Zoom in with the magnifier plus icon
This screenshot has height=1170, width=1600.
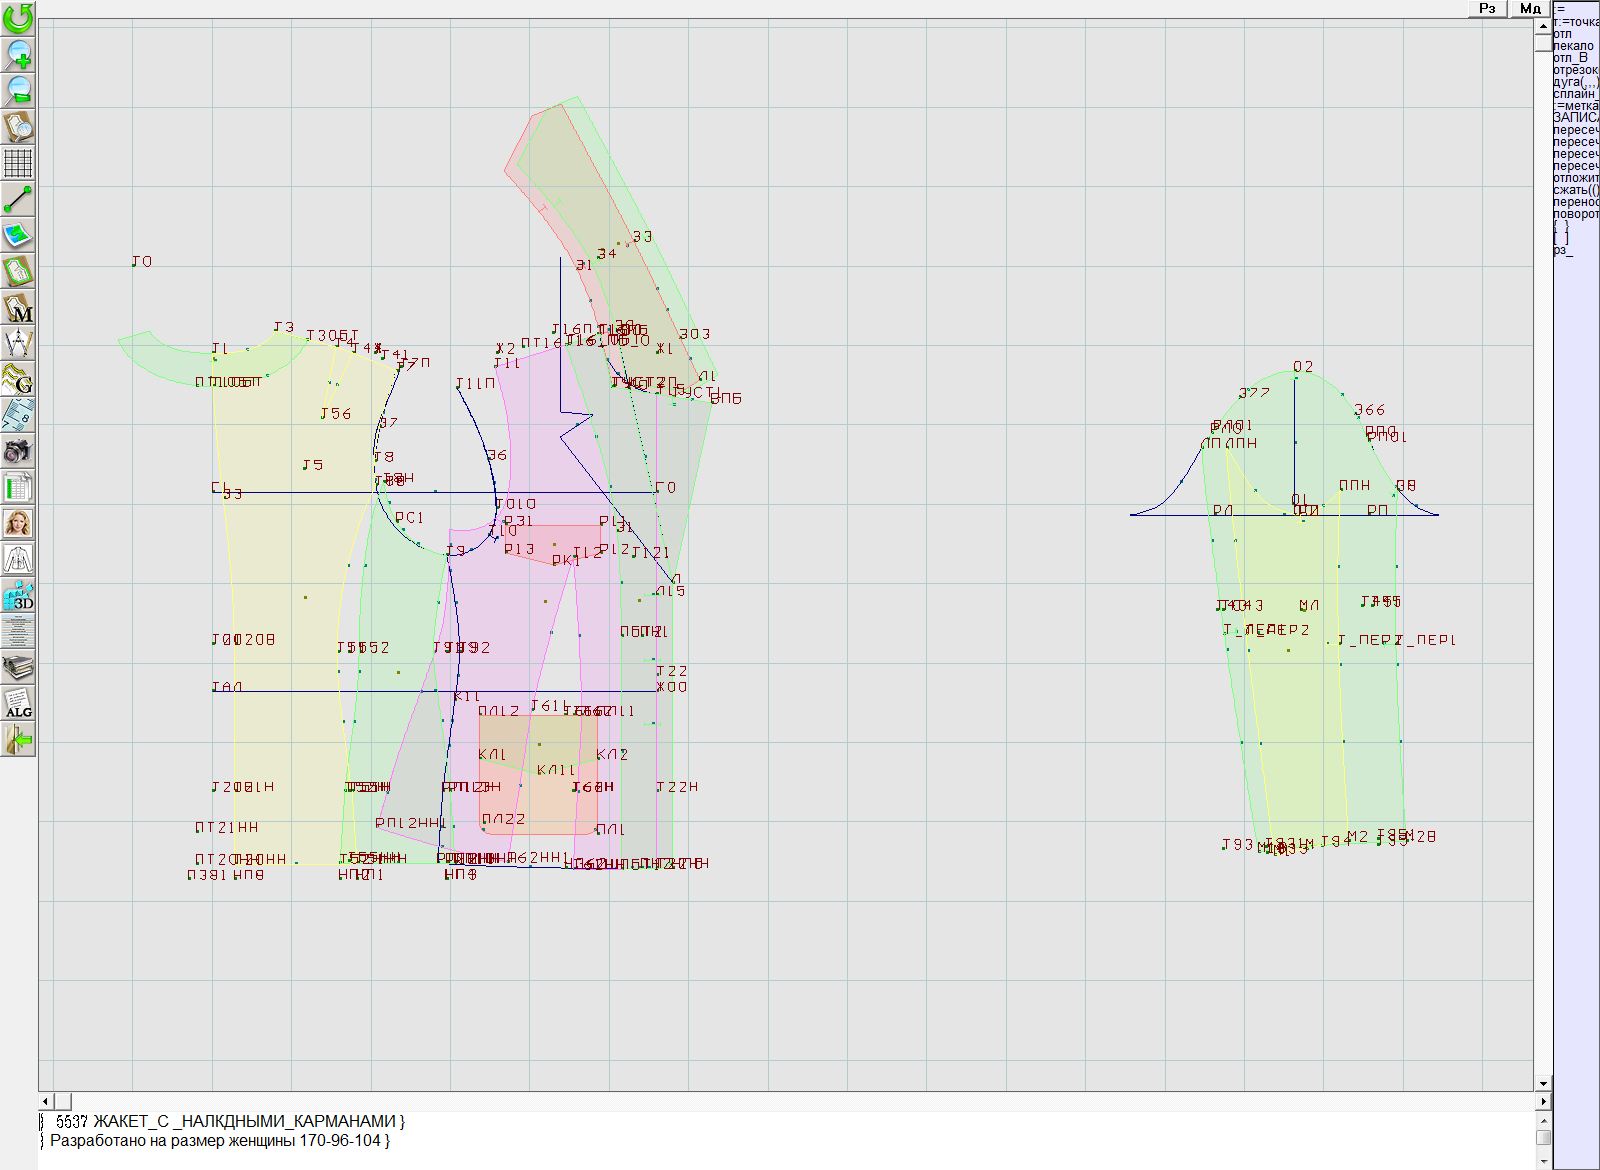point(18,54)
